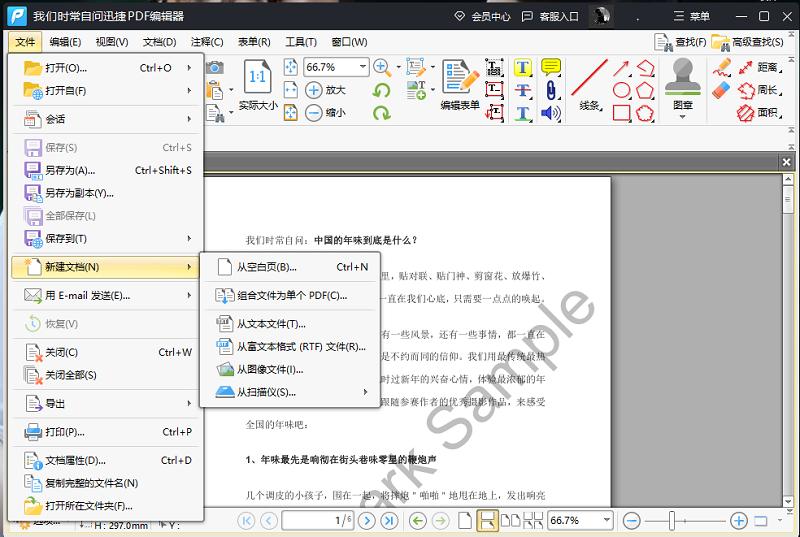
Task: Select the red arrow drawing tool
Action: tap(621, 68)
